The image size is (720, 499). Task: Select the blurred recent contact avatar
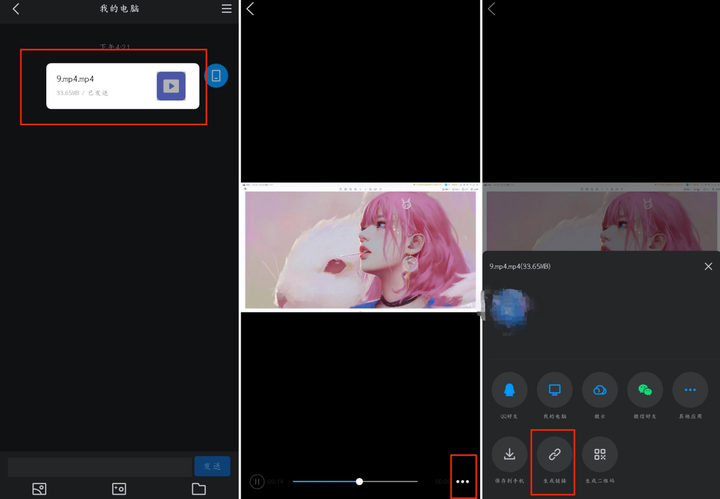[510, 308]
